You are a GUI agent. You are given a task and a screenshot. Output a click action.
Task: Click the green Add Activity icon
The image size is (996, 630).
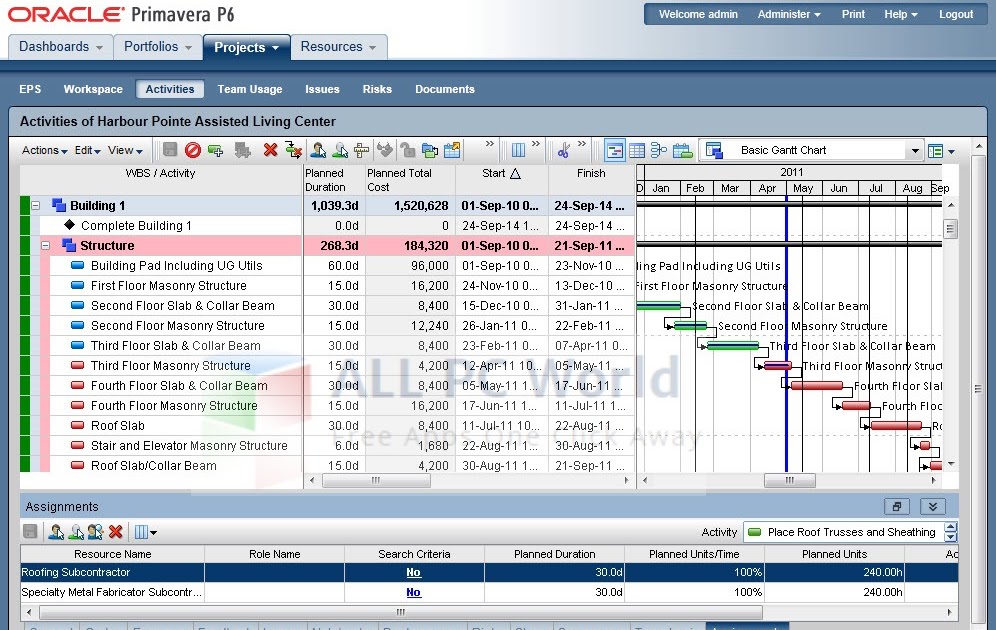pos(216,151)
